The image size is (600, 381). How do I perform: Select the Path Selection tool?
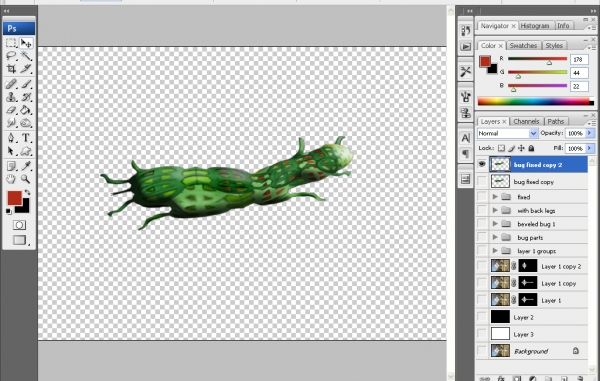[x=11, y=151]
